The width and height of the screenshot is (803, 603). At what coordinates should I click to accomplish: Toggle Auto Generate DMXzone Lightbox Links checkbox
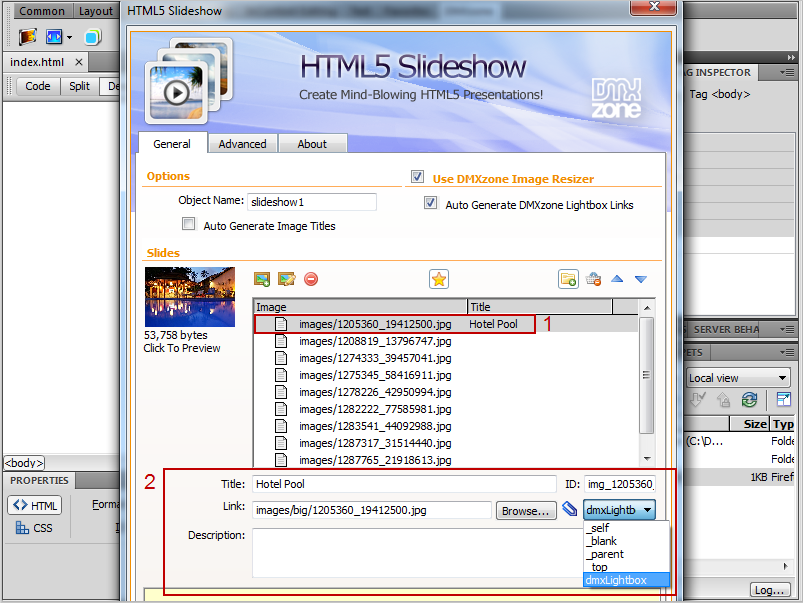click(x=430, y=203)
